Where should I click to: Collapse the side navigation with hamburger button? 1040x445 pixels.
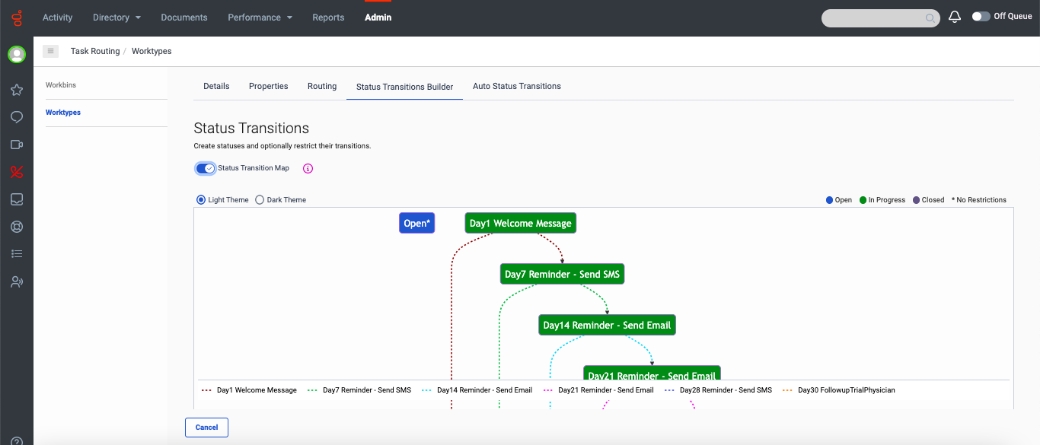pos(51,51)
